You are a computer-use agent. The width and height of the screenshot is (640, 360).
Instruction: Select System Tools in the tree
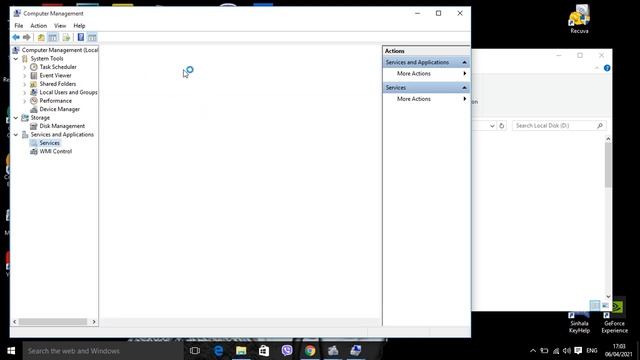47,58
